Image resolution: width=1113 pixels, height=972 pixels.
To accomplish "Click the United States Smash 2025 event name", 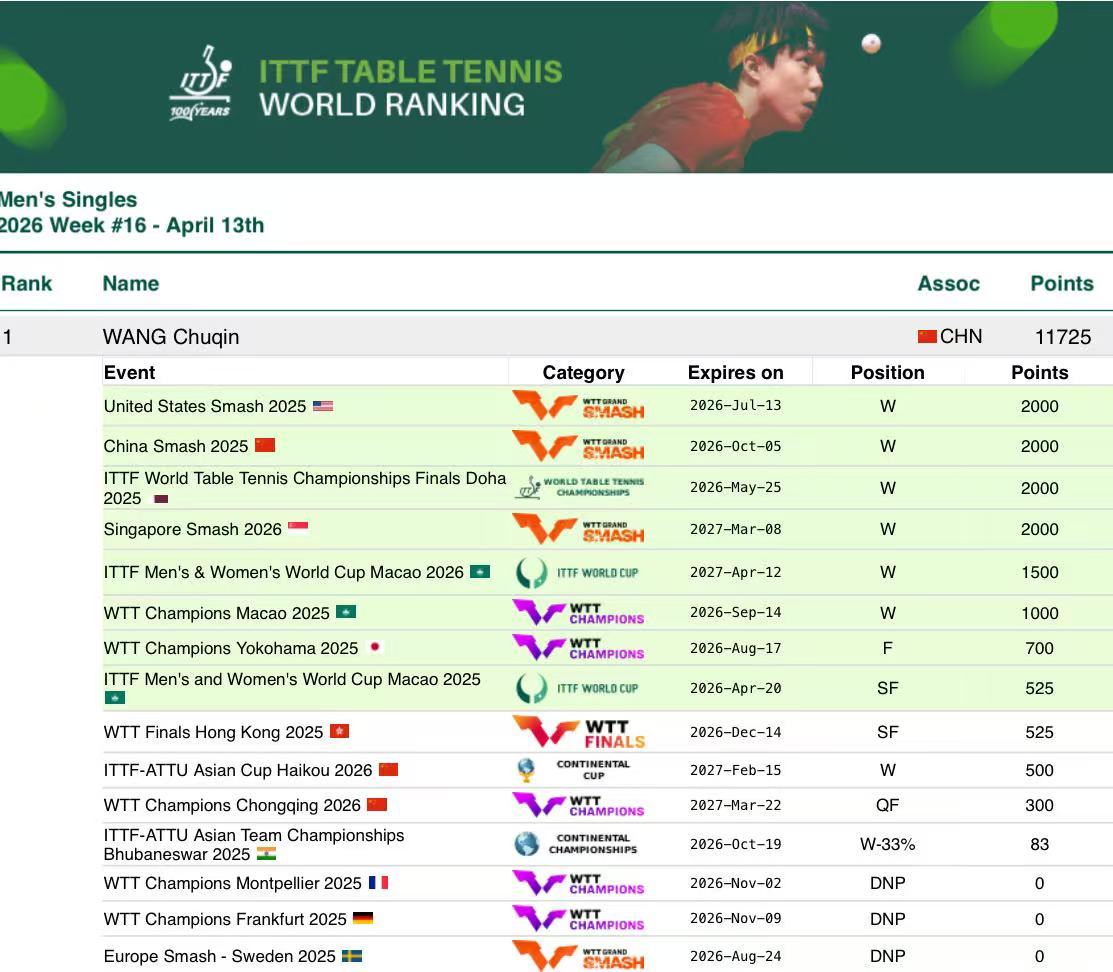I will [204, 406].
